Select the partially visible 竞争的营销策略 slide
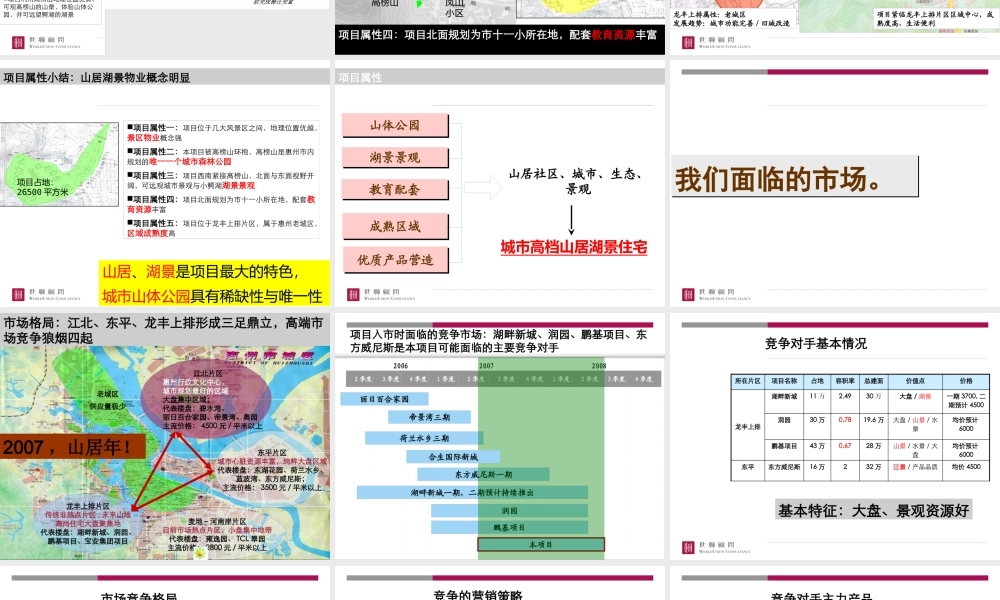 (499, 585)
